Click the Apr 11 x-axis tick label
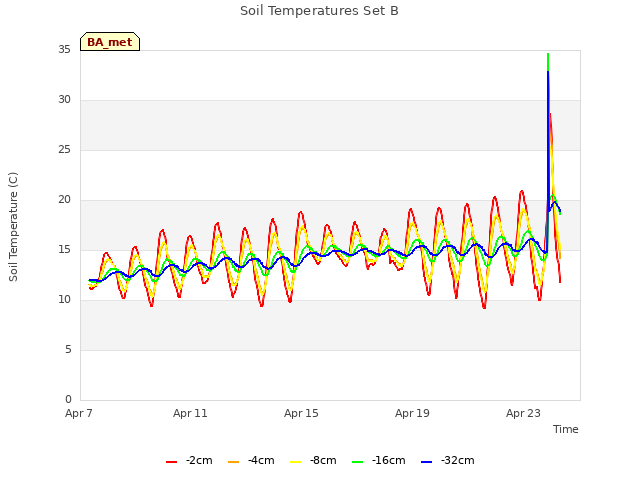 (x=190, y=413)
